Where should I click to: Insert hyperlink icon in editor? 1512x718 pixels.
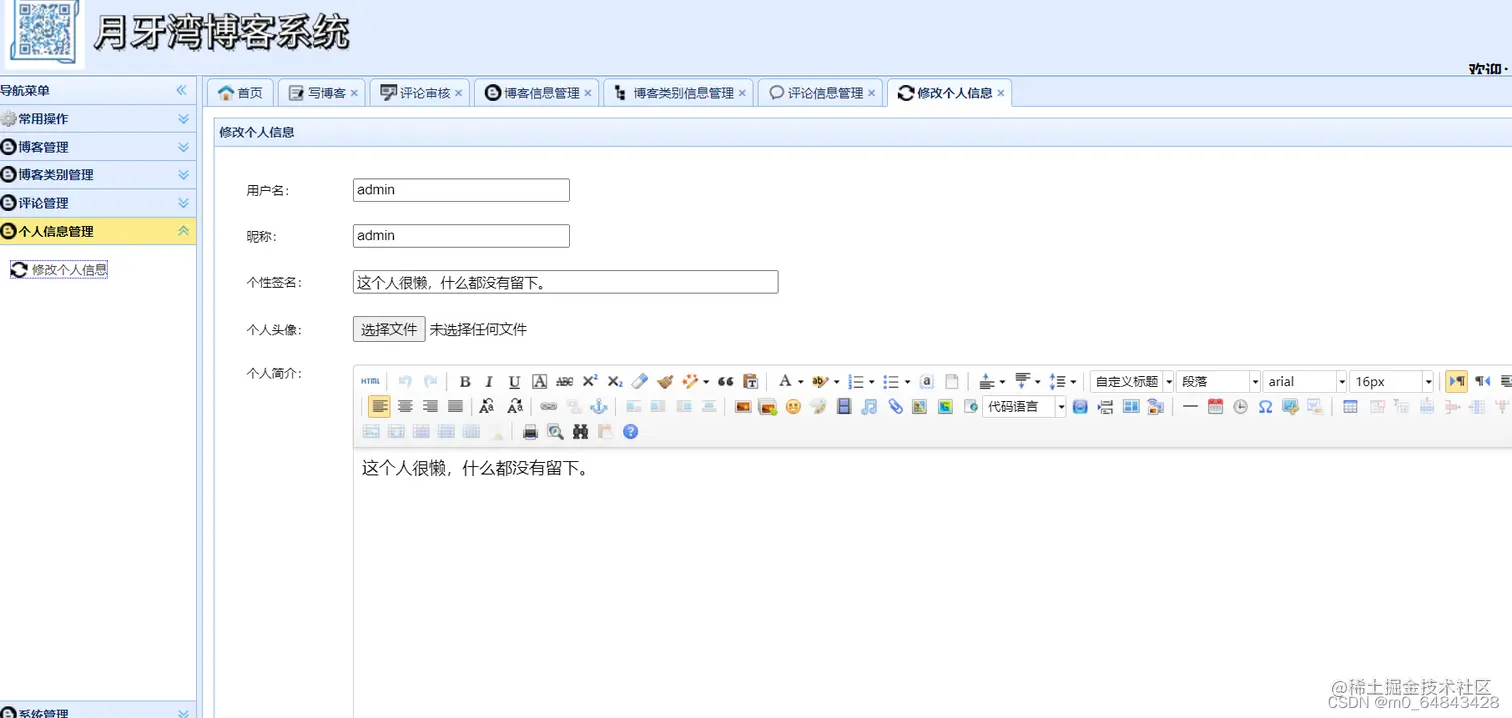548,407
